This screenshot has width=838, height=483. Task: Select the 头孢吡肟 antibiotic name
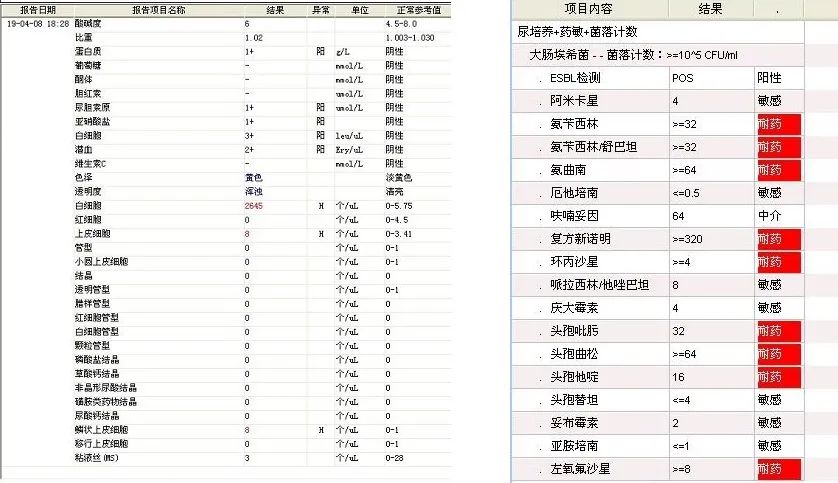[x=574, y=331]
